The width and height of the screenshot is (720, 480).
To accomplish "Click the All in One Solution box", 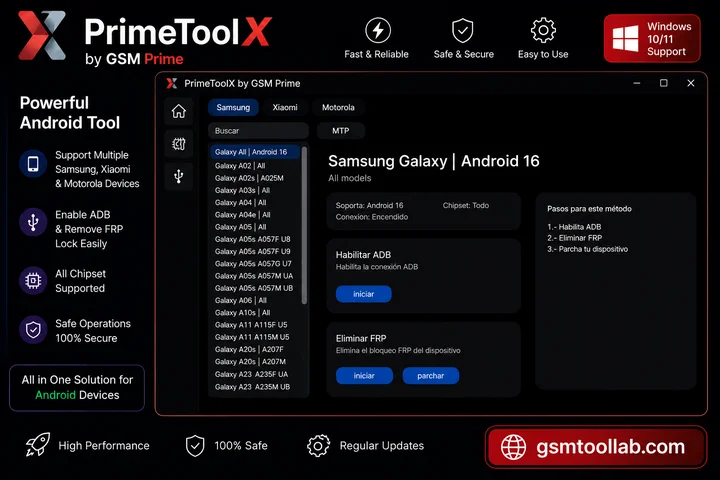I will pos(77,388).
